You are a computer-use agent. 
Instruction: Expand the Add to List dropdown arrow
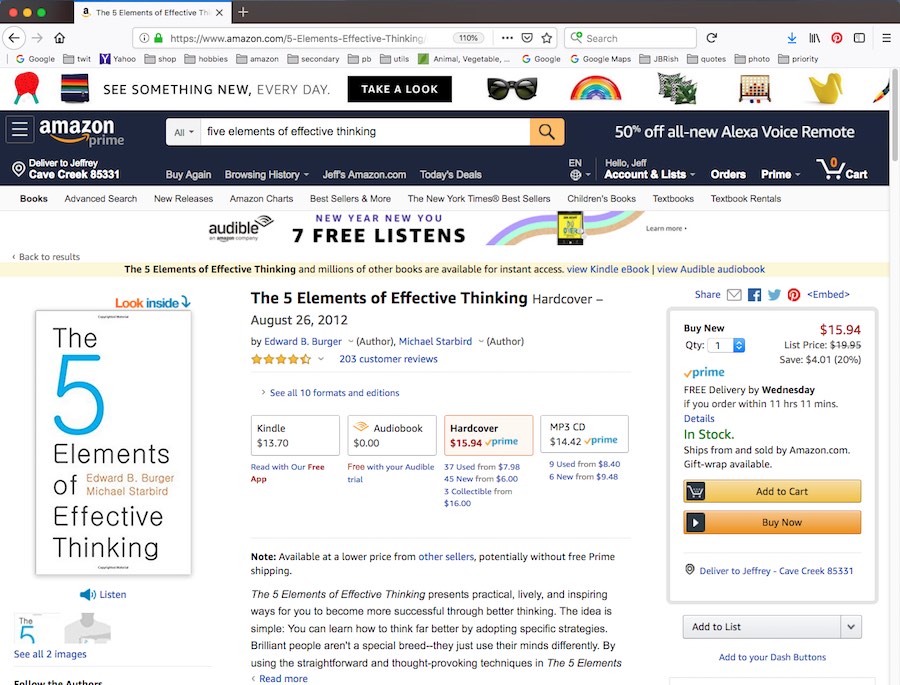850,627
